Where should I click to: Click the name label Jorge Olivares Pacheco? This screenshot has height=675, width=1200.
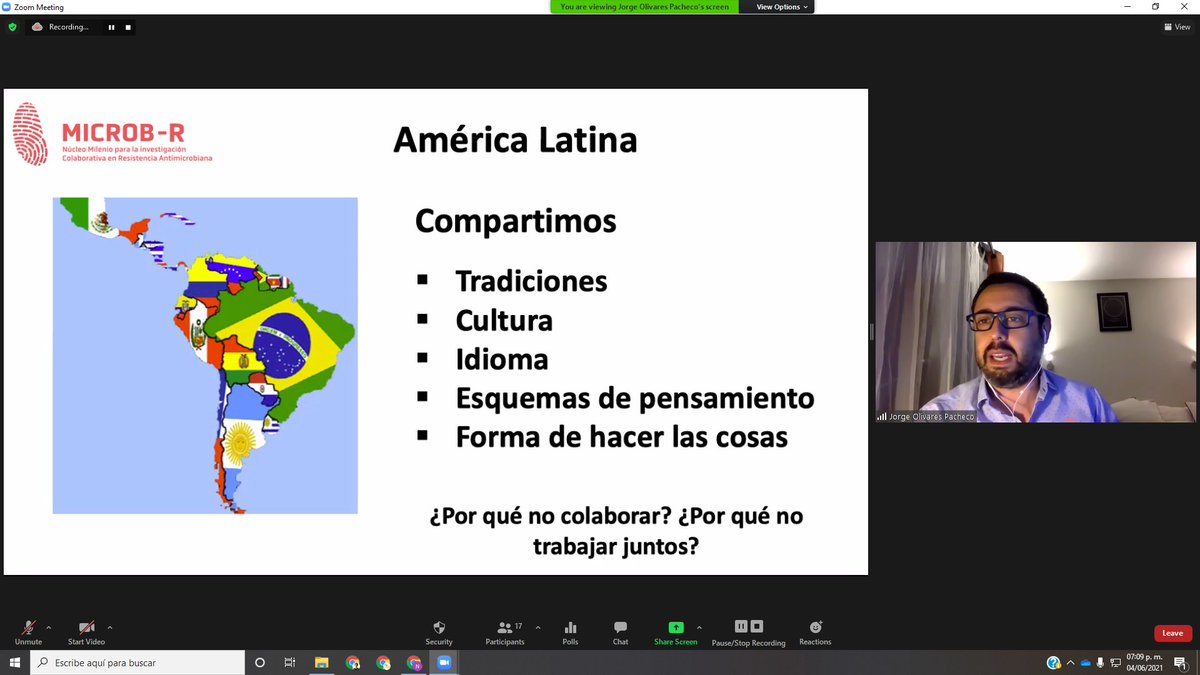[930, 416]
